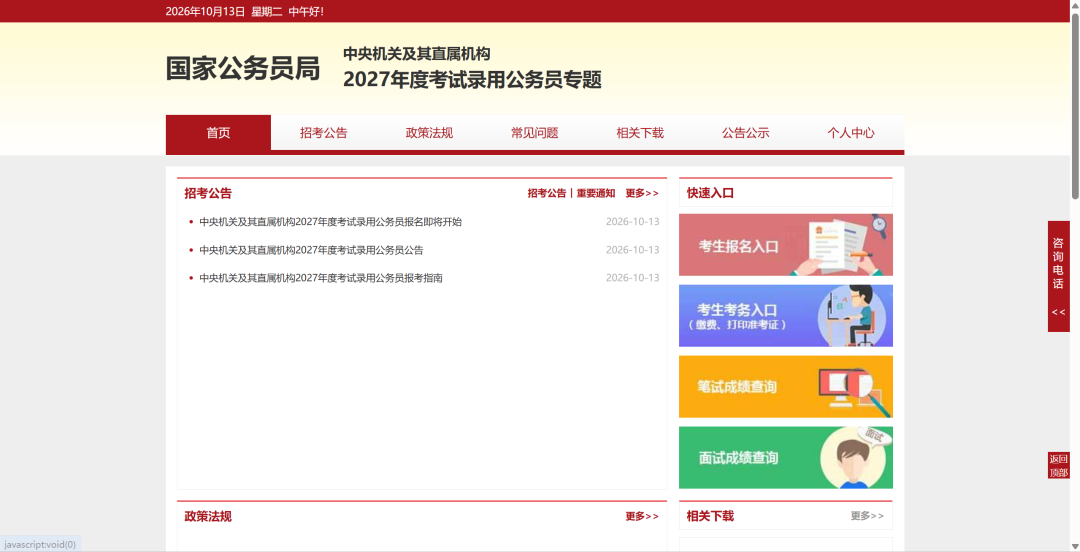
Task: Click the 相关下载 section heading
Action: coord(710,516)
